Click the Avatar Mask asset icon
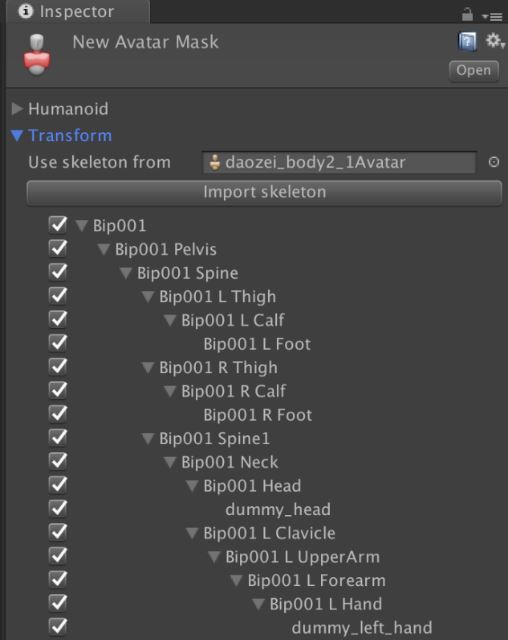Screen dimensions: 508x640 pos(37,55)
